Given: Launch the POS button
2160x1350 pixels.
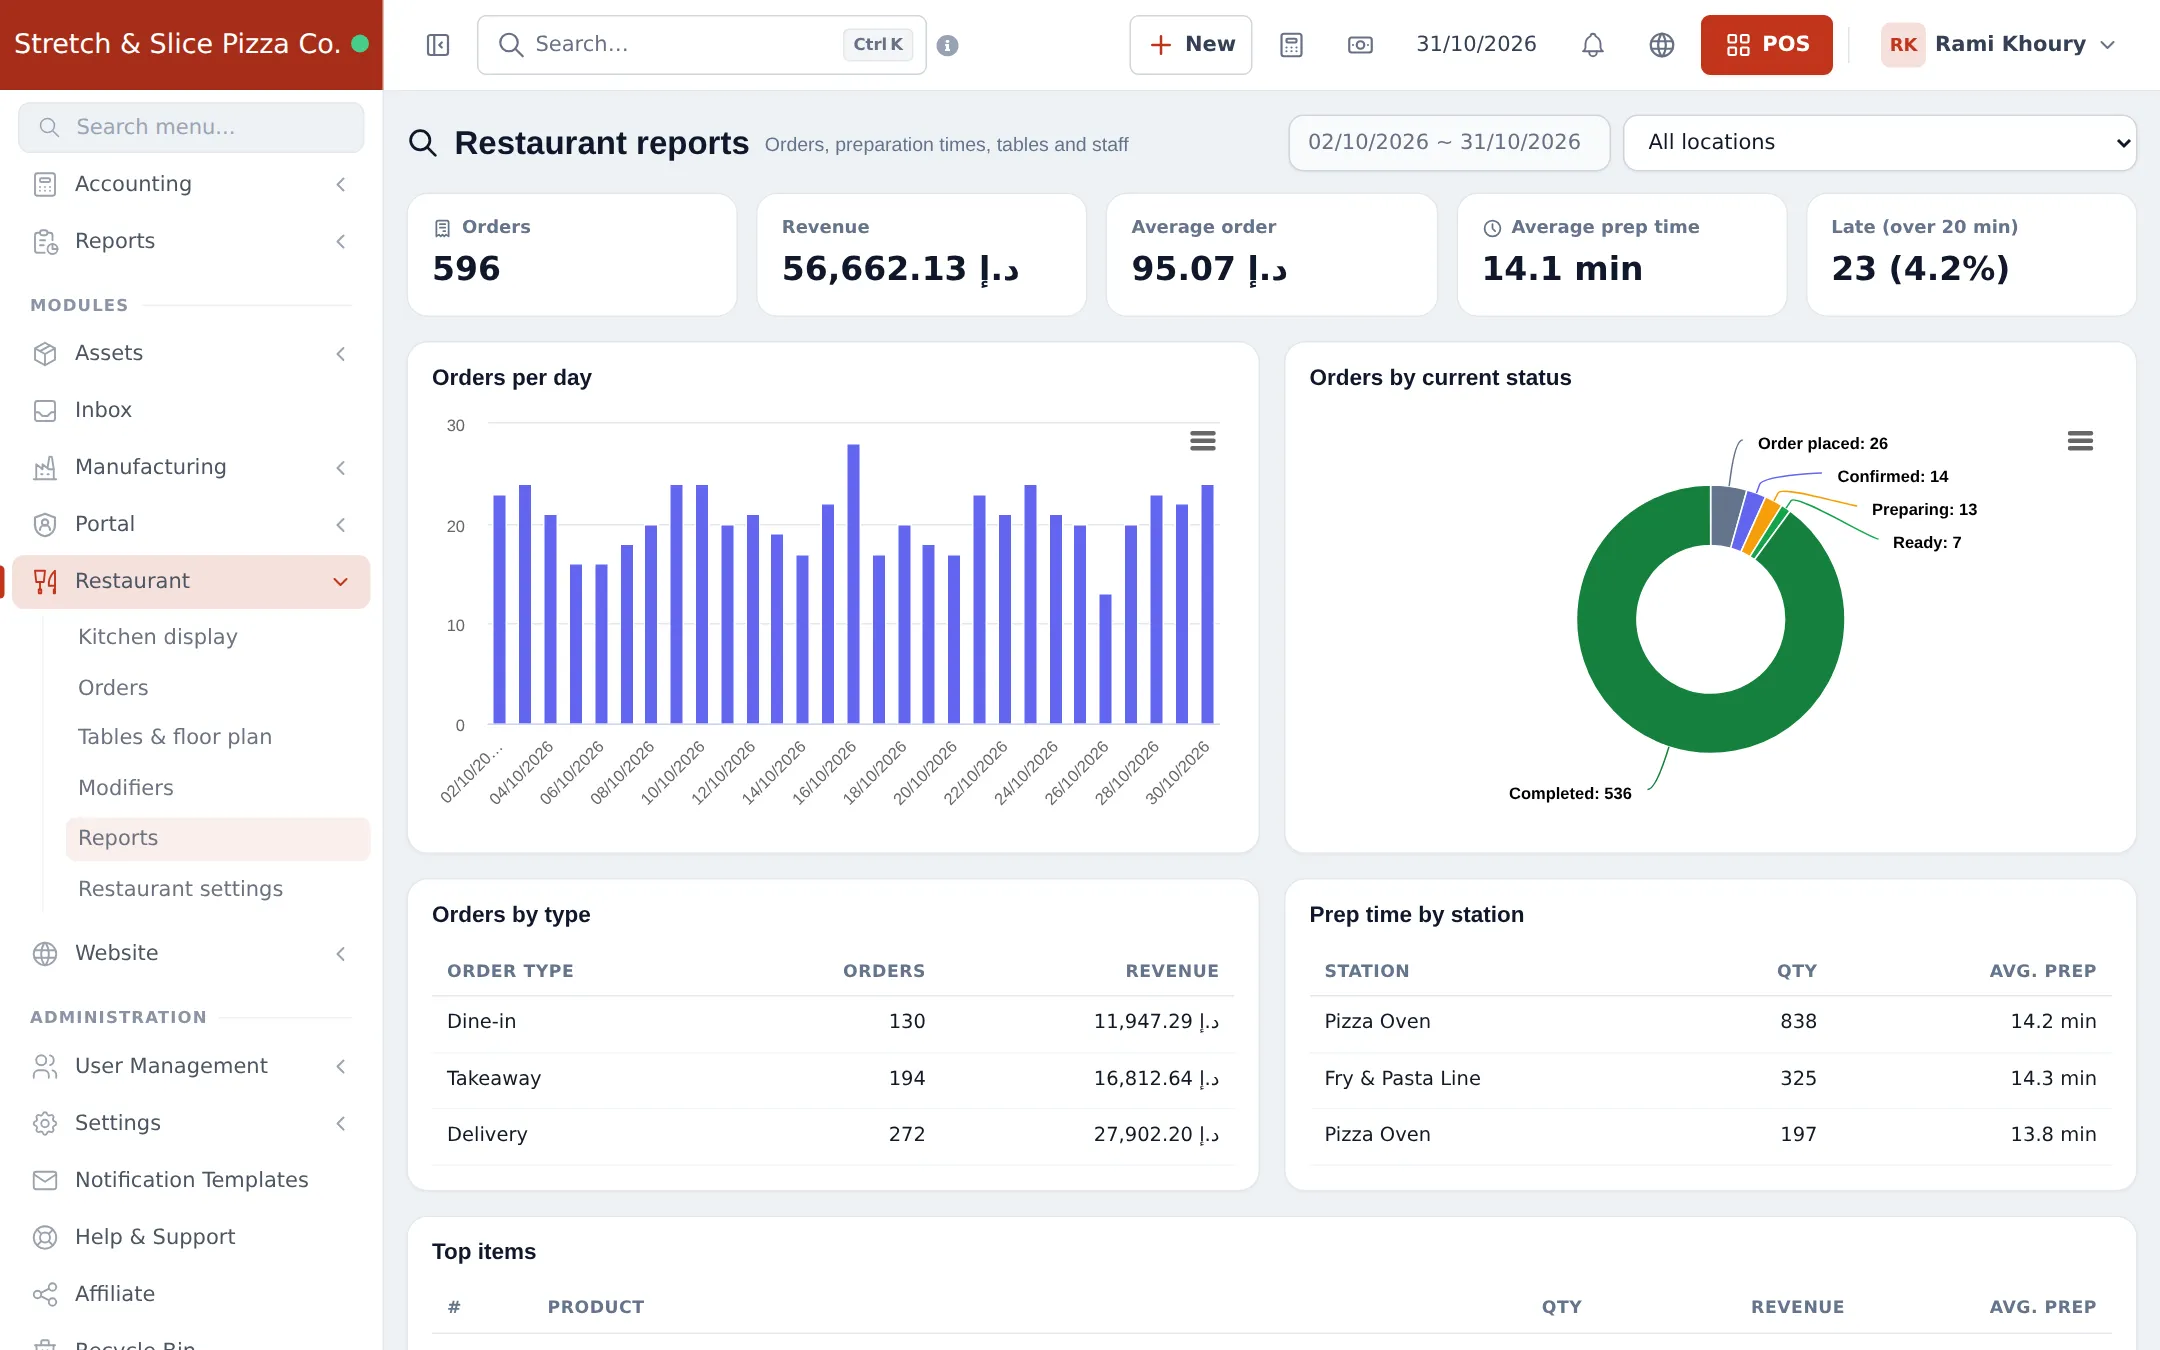Looking at the screenshot, I should pyautogui.click(x=1767, y=45).
